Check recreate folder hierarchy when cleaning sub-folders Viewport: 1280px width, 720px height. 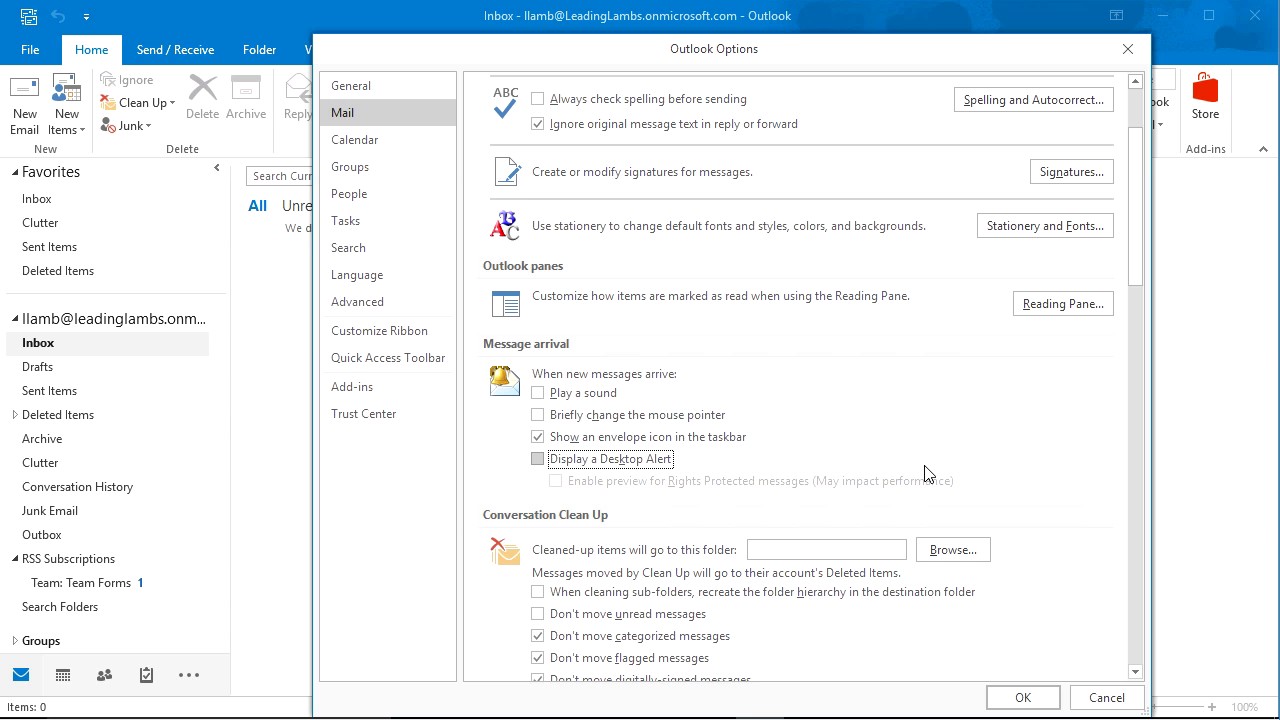point(538,592)
